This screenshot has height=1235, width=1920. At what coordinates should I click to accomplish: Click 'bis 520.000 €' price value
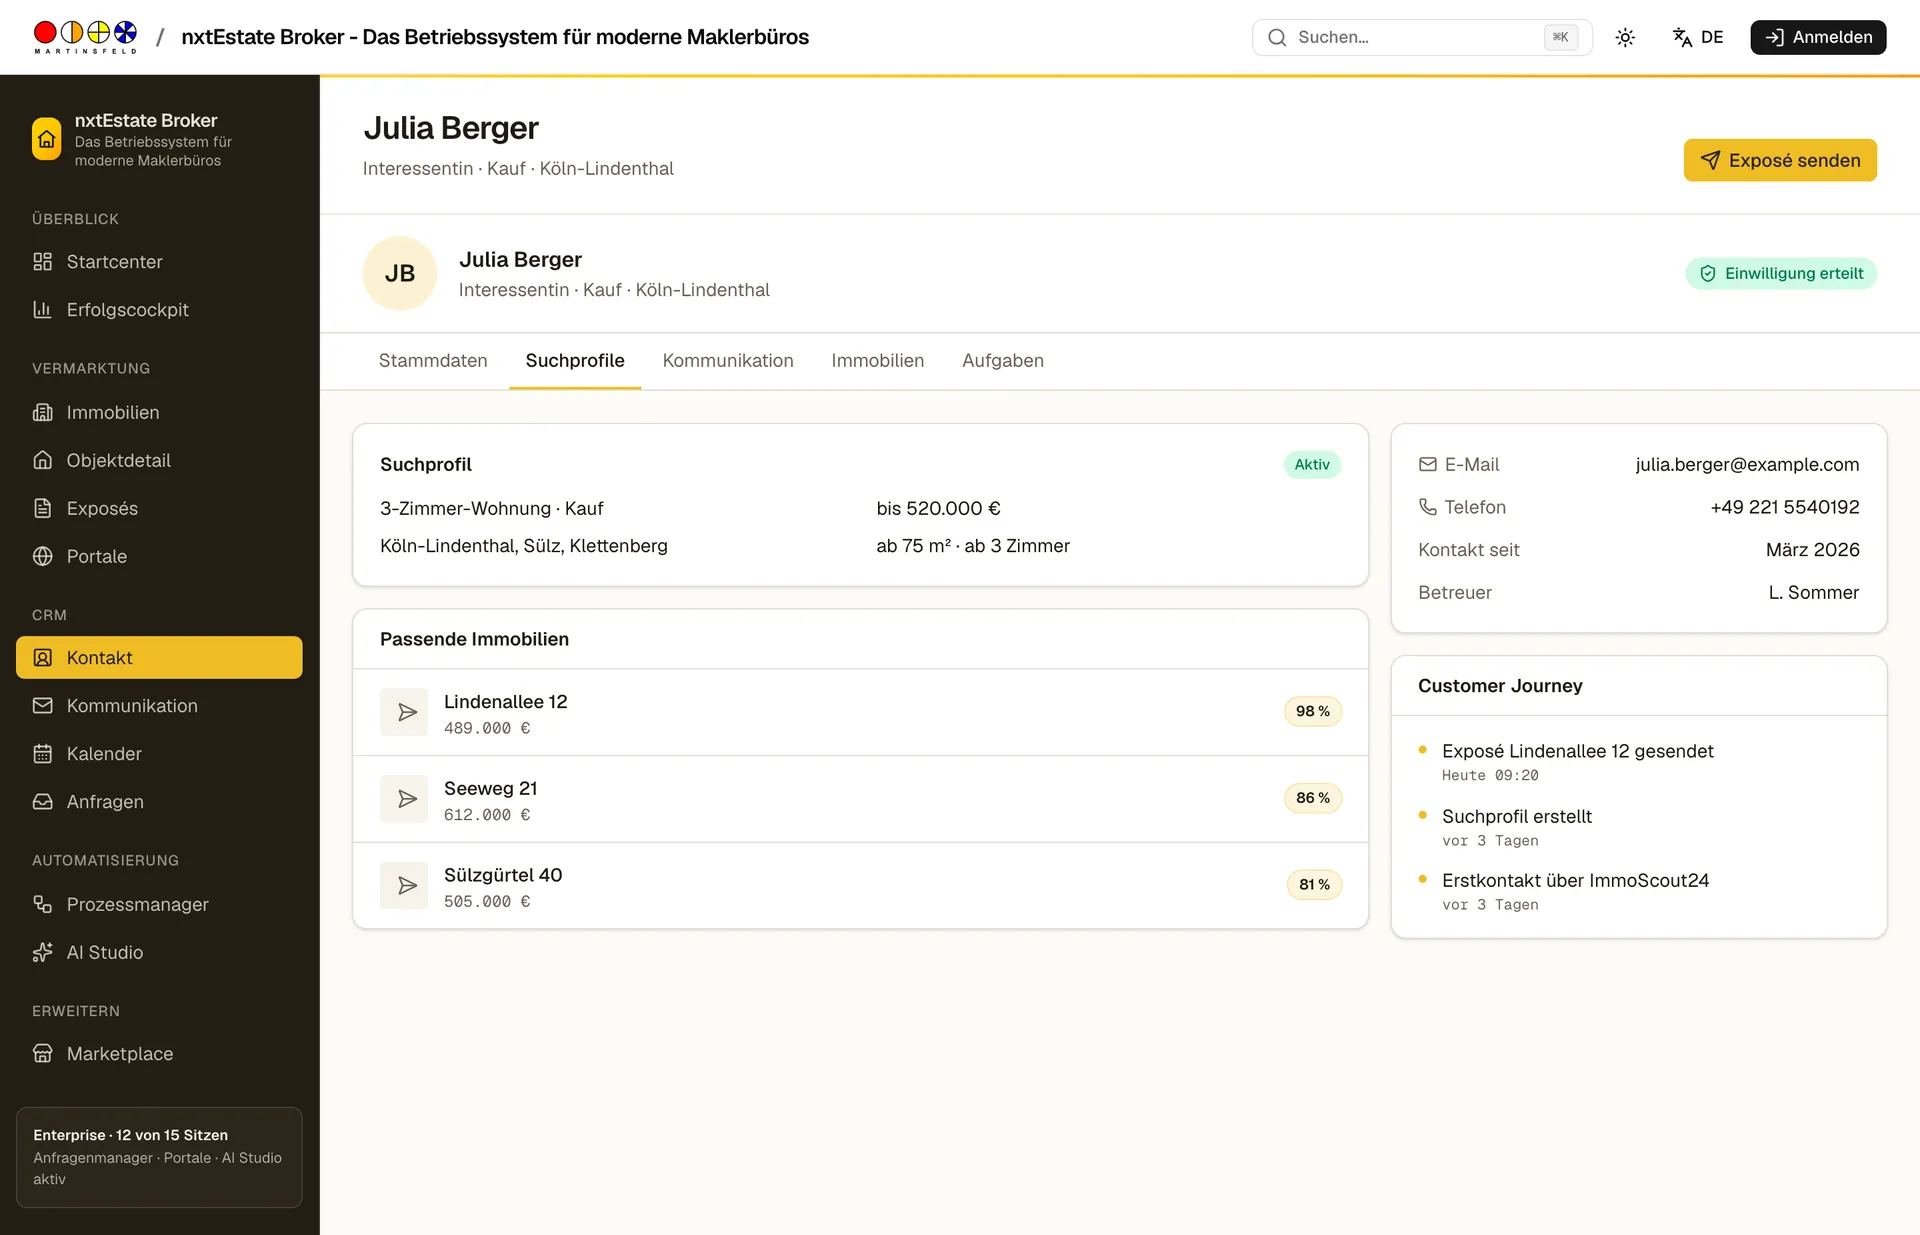pos(938,509)
